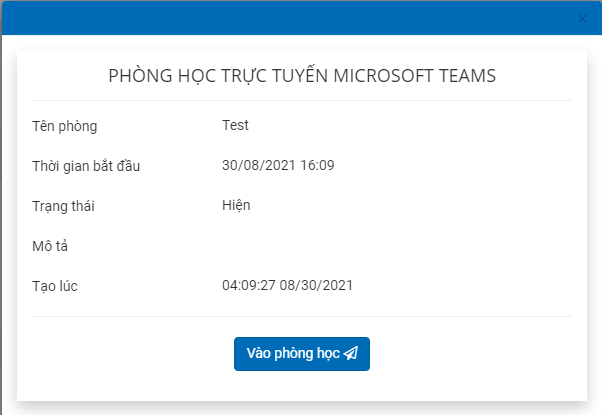Select the "Thời gian bắt đầu" label
This screenshot has width=602, height=415.
point(86,166)
